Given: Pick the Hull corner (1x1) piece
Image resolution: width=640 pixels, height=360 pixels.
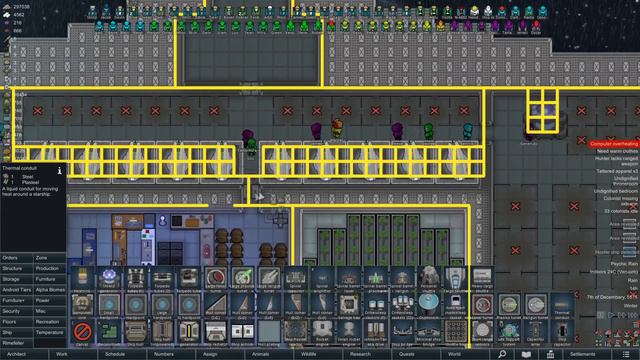Looking at the screenshot, I should (x=216, y=306).
